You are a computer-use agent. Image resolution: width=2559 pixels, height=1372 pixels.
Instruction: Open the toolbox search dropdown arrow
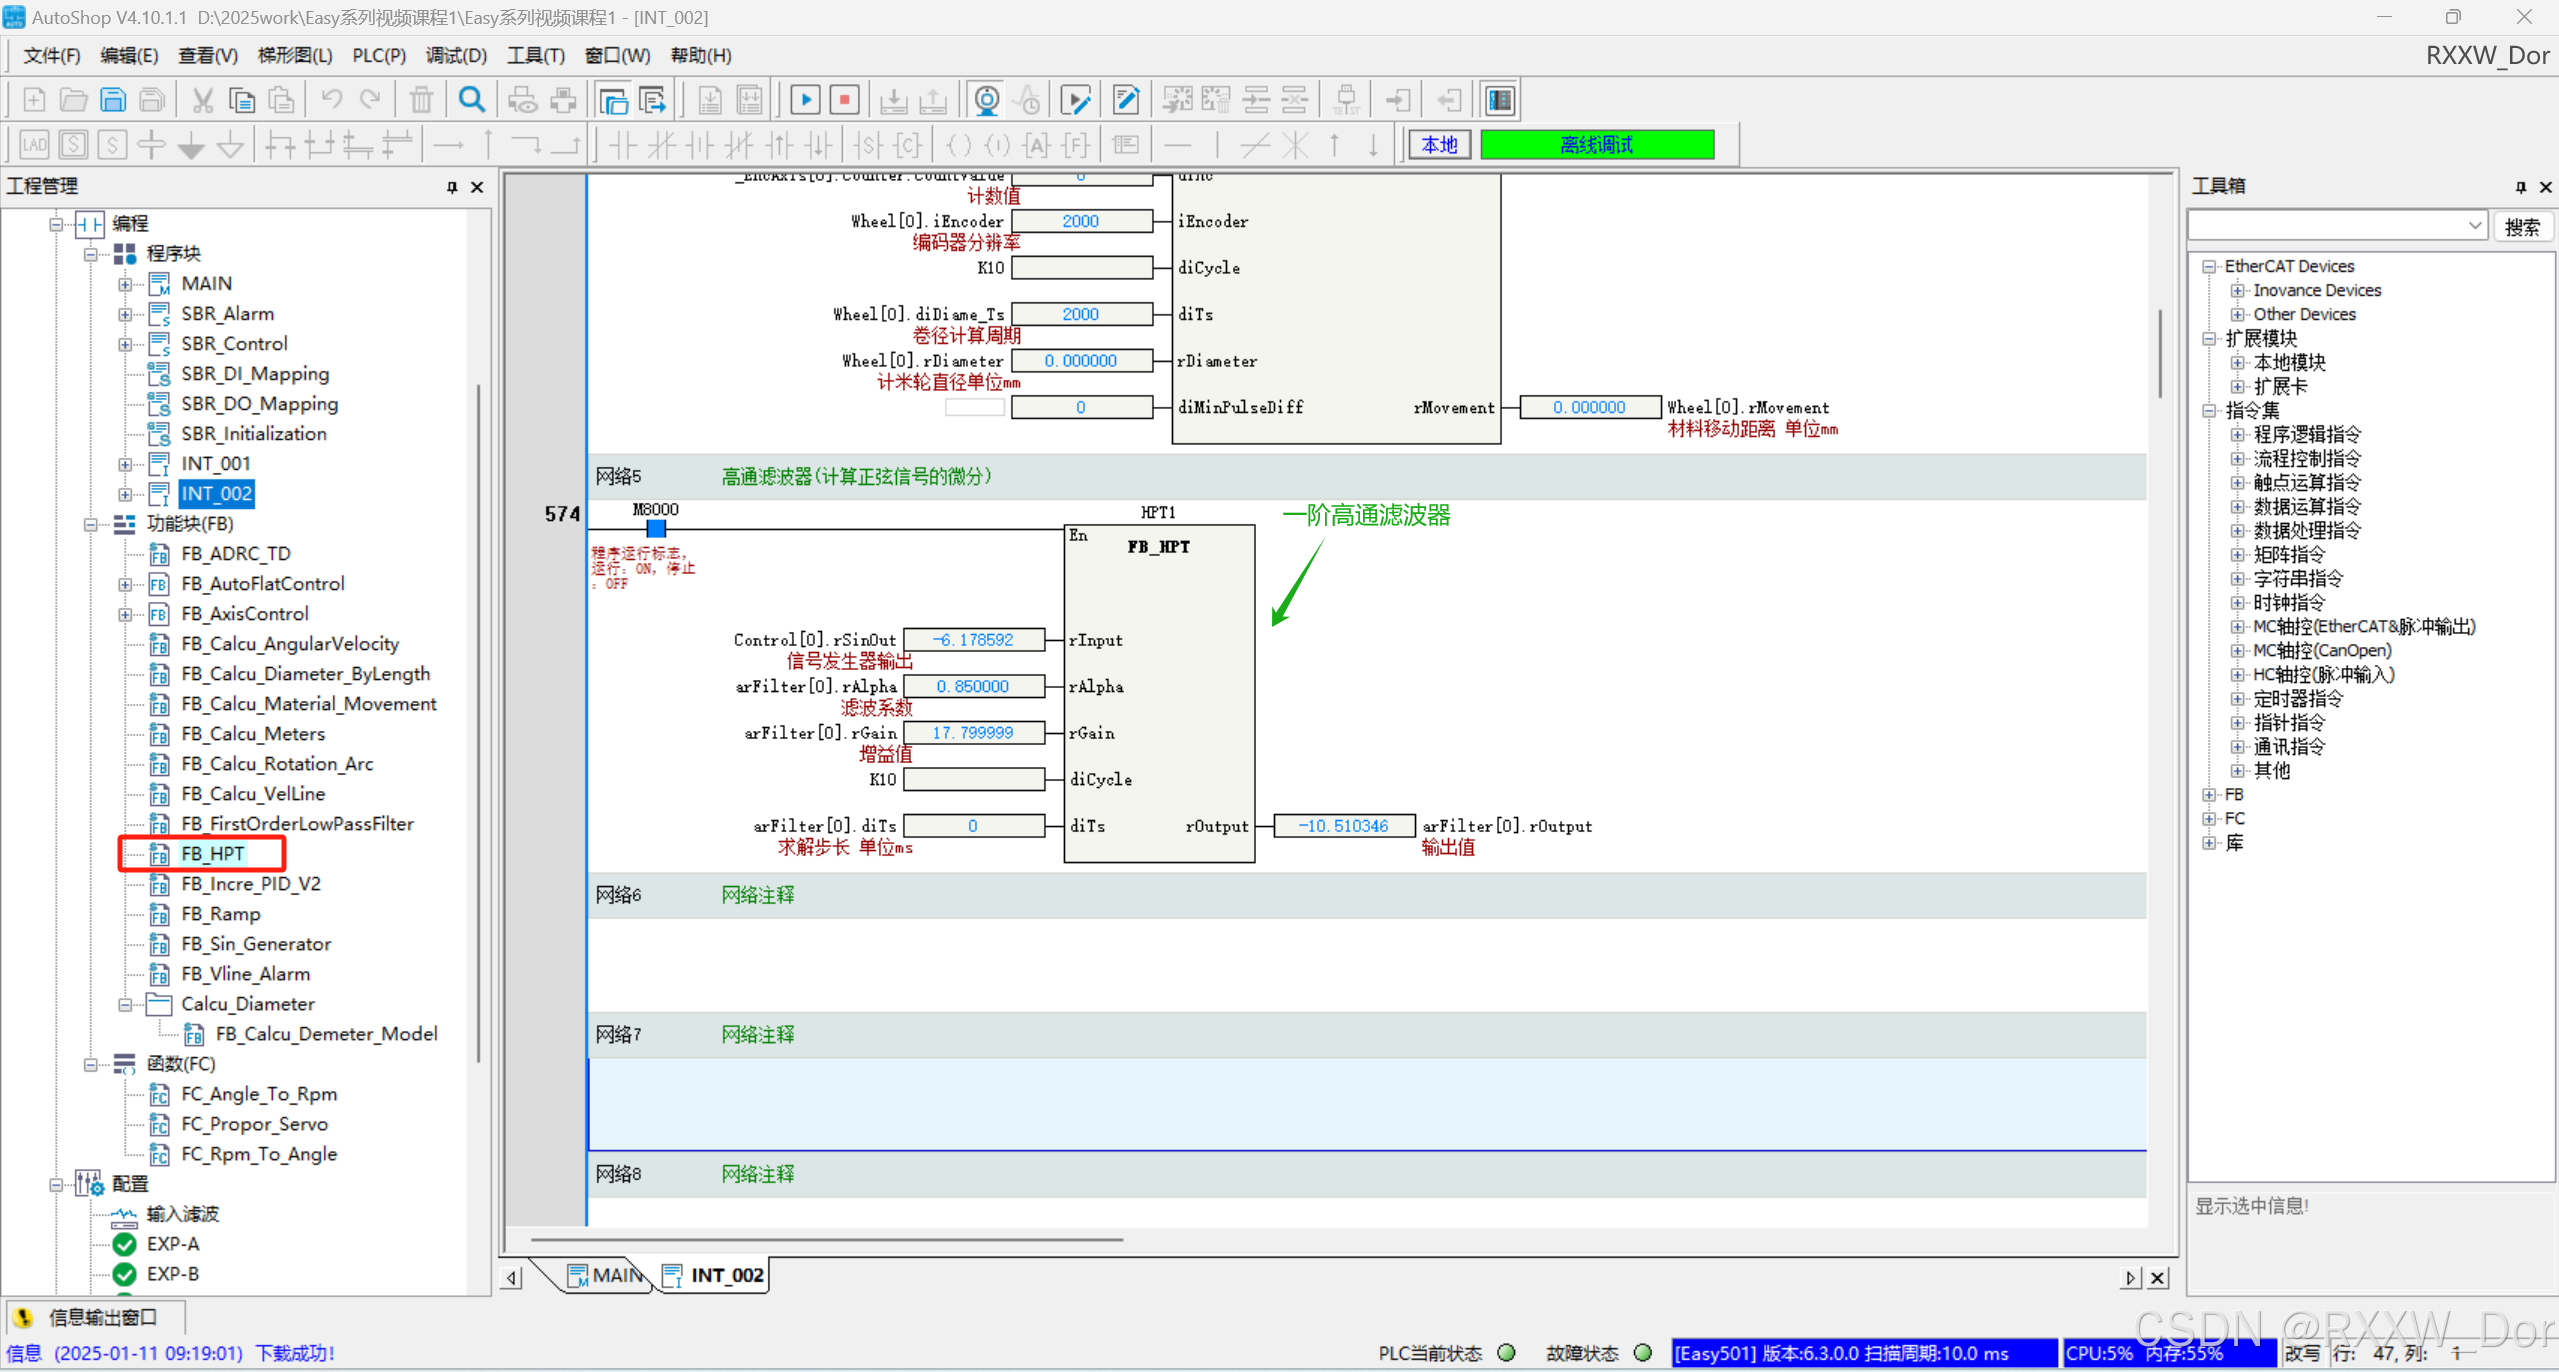point(2474,226)
